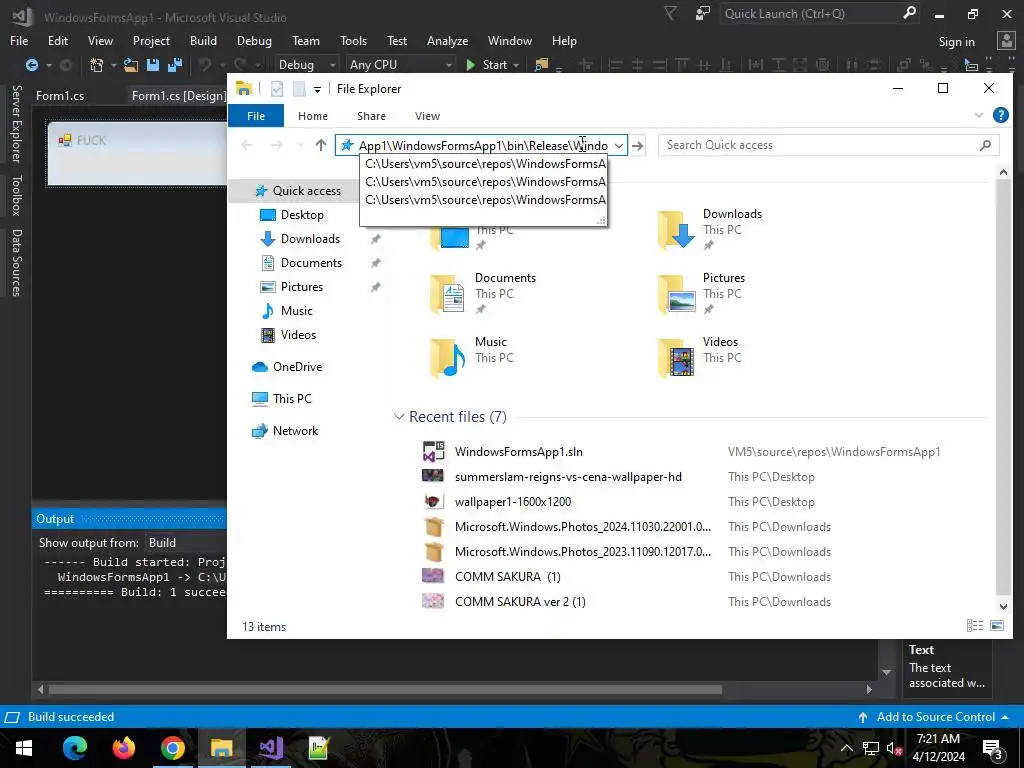The height and width of the screenshot is (768, 1024).
Task: Open the Show output from Build dropdown
Action: [187, 543]
